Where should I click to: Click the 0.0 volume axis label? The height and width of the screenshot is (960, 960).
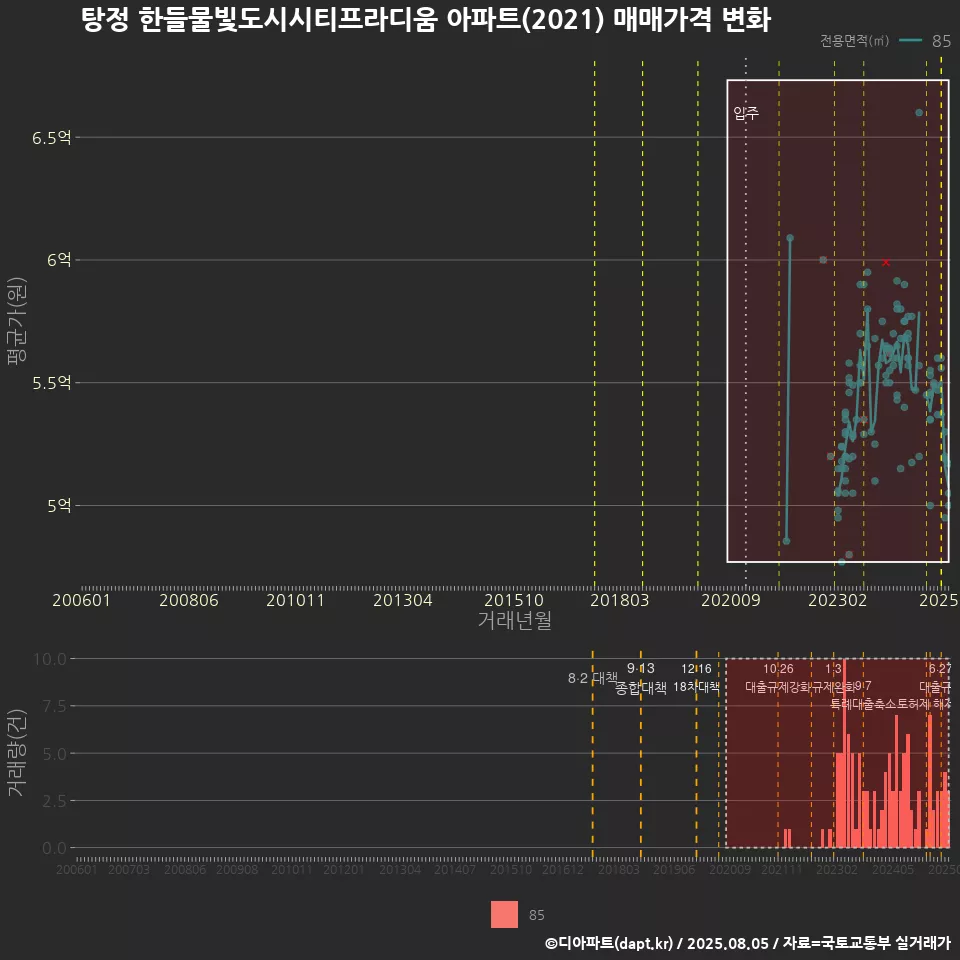pos(54,849)
